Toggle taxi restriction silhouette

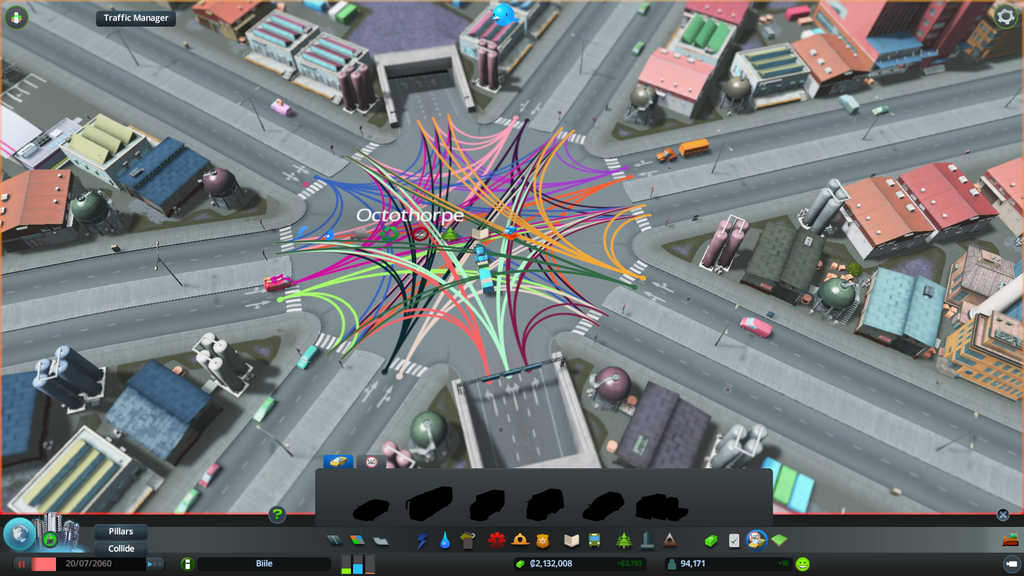[x=603, y=507]
